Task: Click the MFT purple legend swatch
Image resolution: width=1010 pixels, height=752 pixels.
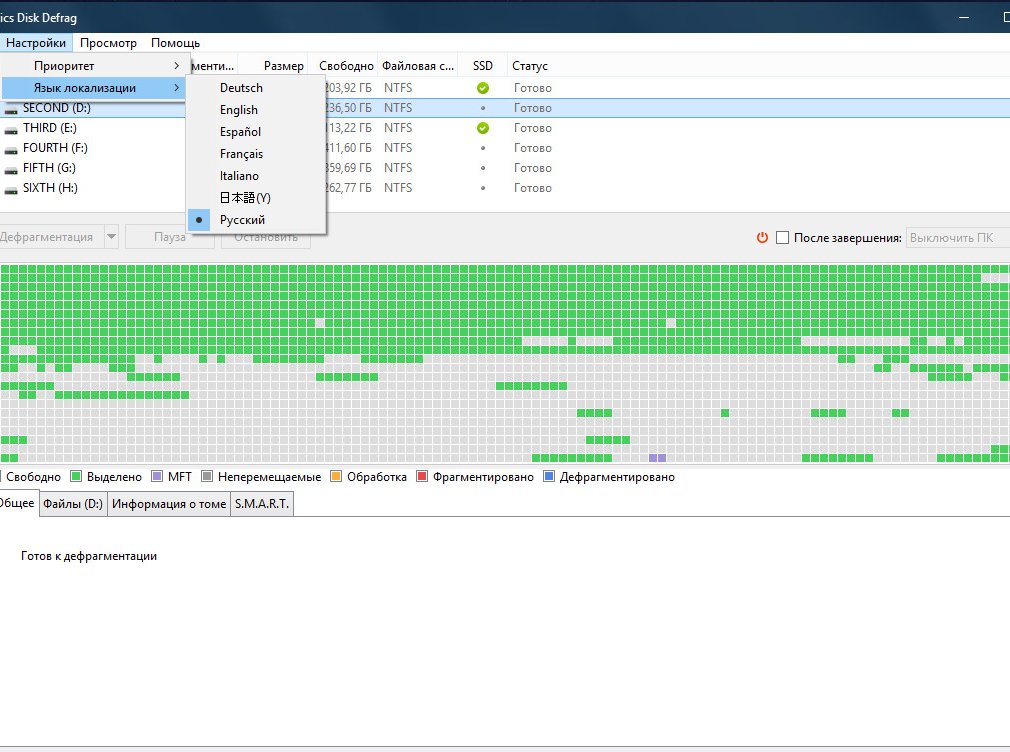Action: [x=157, y=476]
